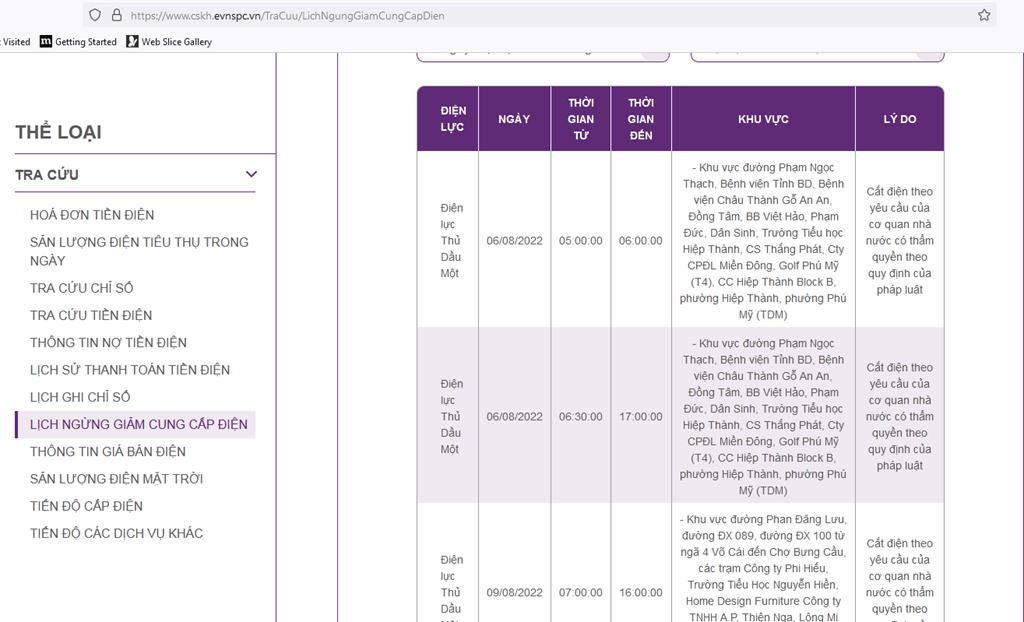Click the NGÀY column header
Image resolution: width=1024 pixels, height=622 pixels.
pos(515,119)
